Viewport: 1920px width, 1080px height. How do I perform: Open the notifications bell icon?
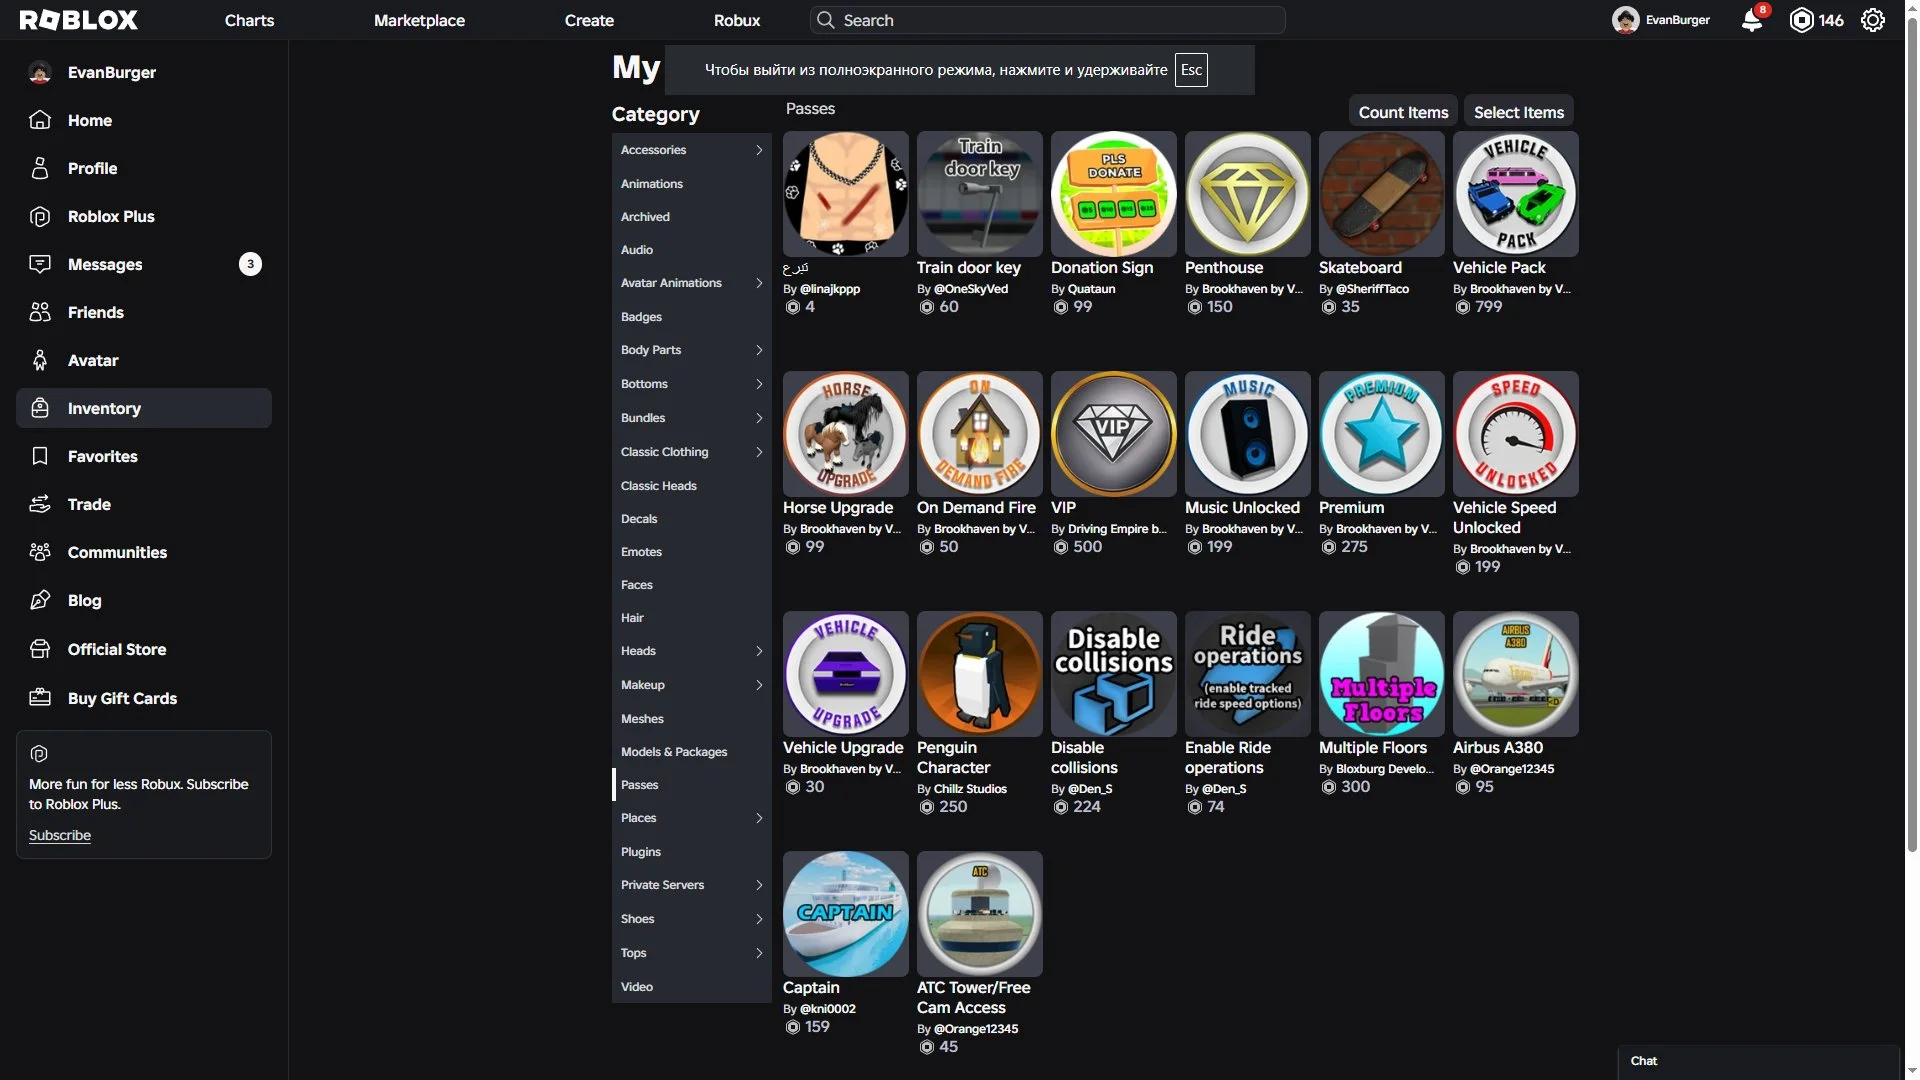tap(1752, 20)
